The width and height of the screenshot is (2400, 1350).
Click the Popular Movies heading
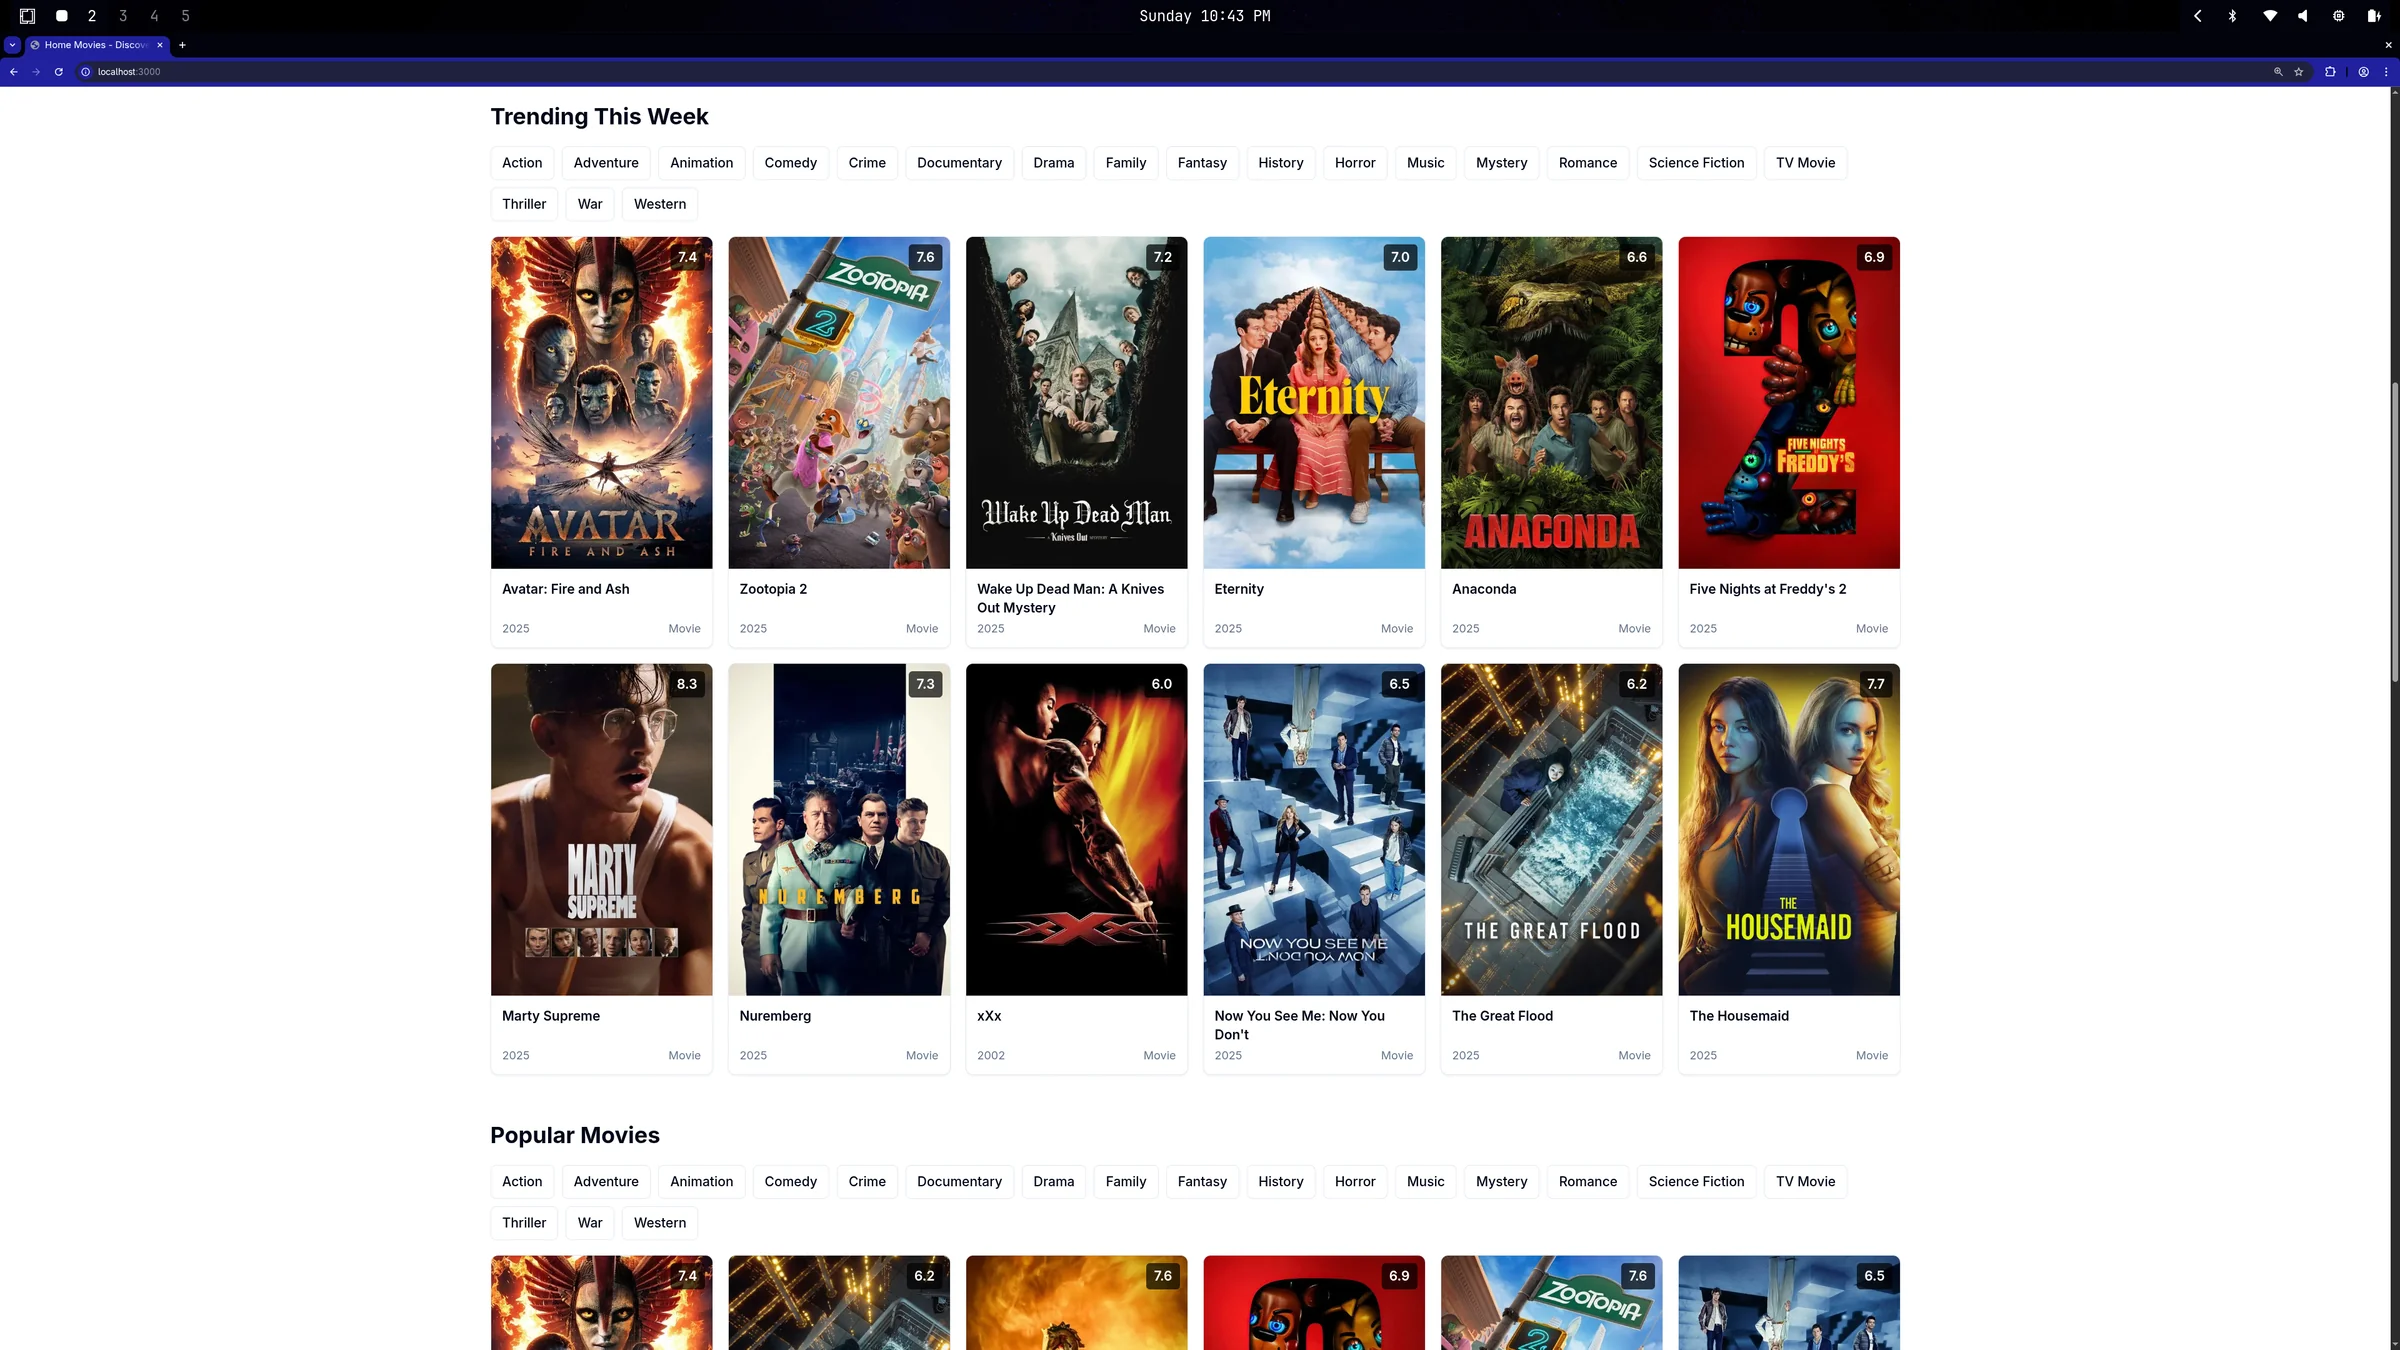coord(575,1135)
